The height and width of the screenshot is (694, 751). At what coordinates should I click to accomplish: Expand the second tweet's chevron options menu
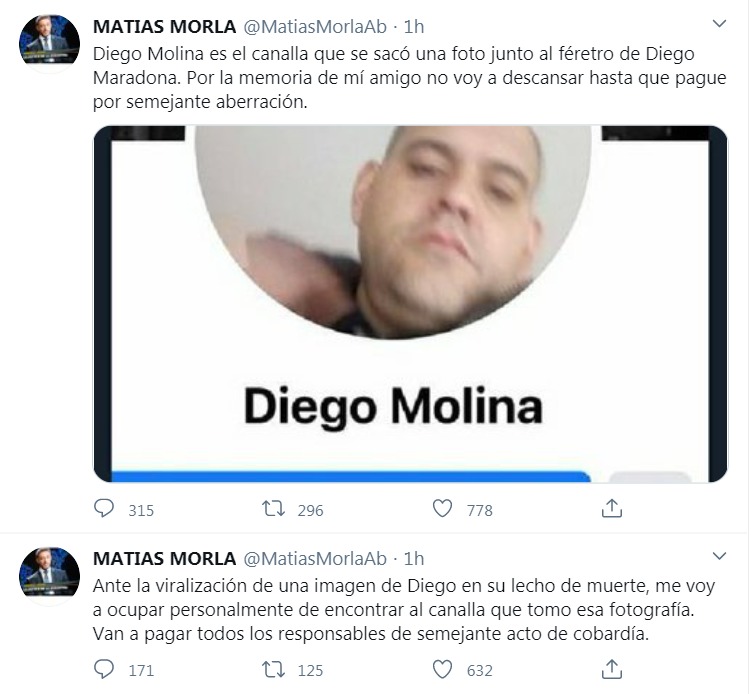click(x=719, y=556)
